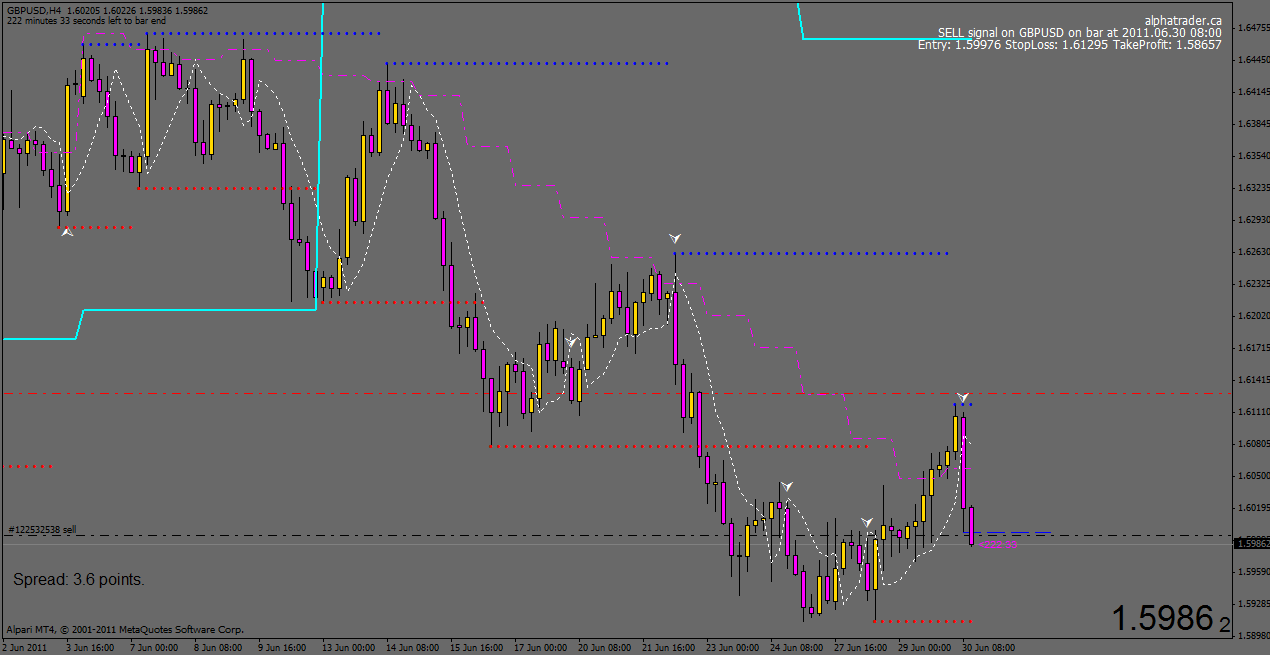1270x655 pixels.
Task: Click the 1.62020 price axis label
Action: pyautogui.click(x=1252, y=315)
